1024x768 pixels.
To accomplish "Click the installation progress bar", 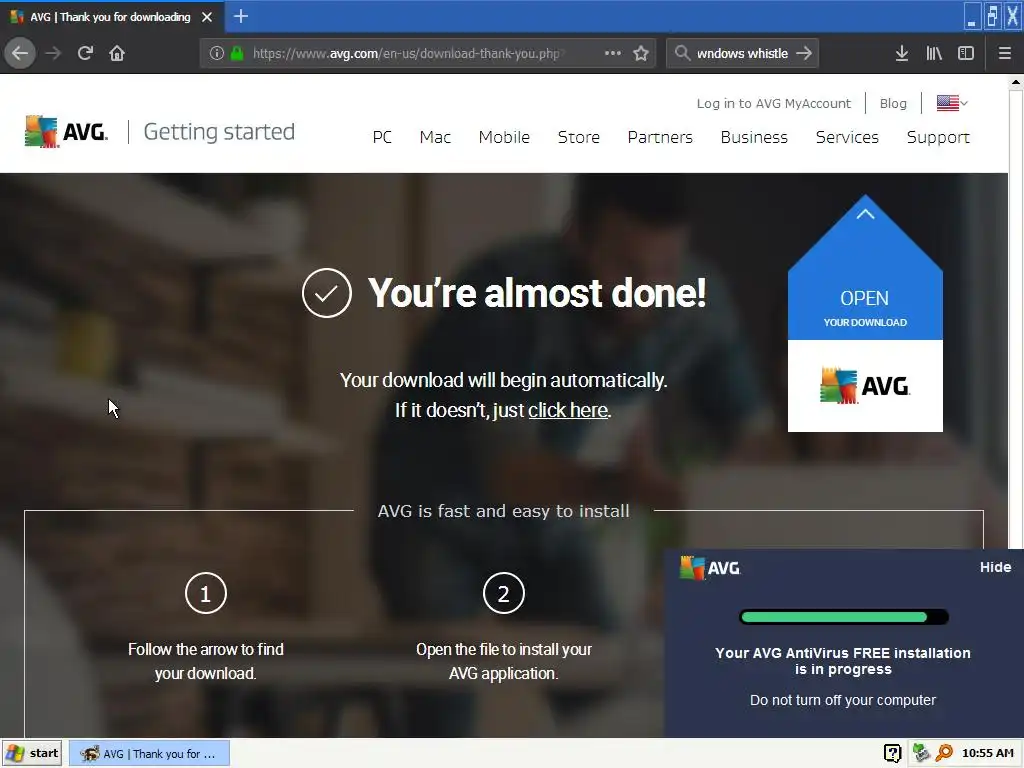I will (x=844, y=617).
